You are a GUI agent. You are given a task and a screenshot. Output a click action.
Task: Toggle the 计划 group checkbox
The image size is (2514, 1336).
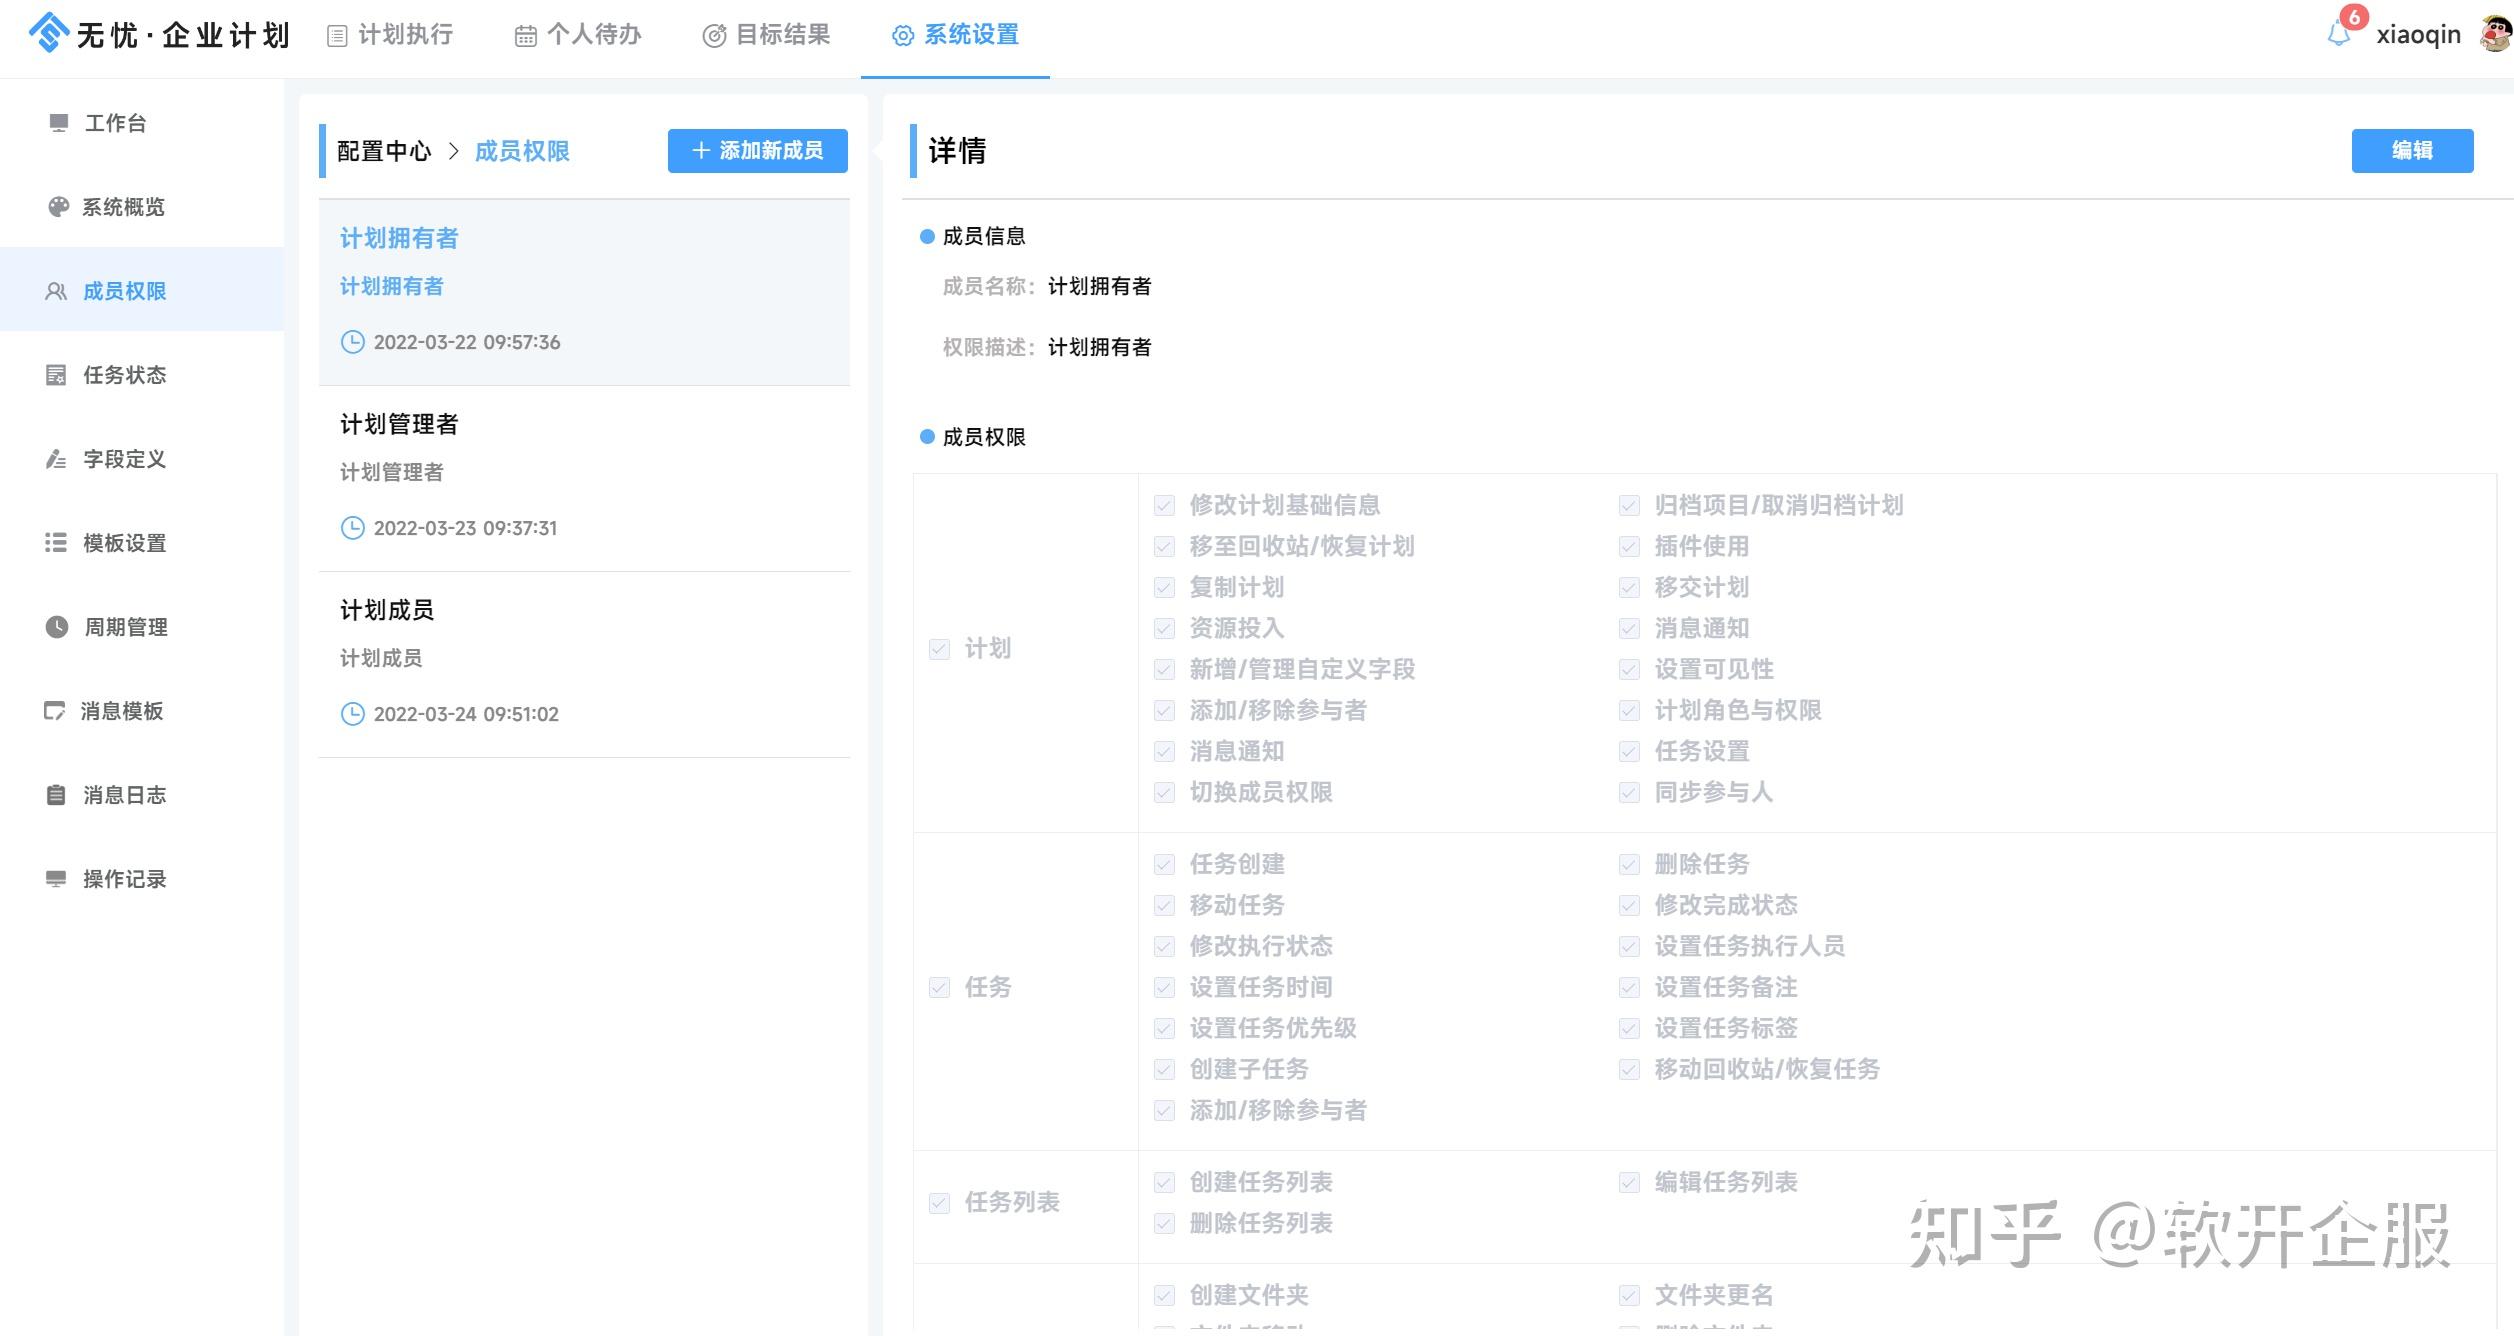coord(939,649)
